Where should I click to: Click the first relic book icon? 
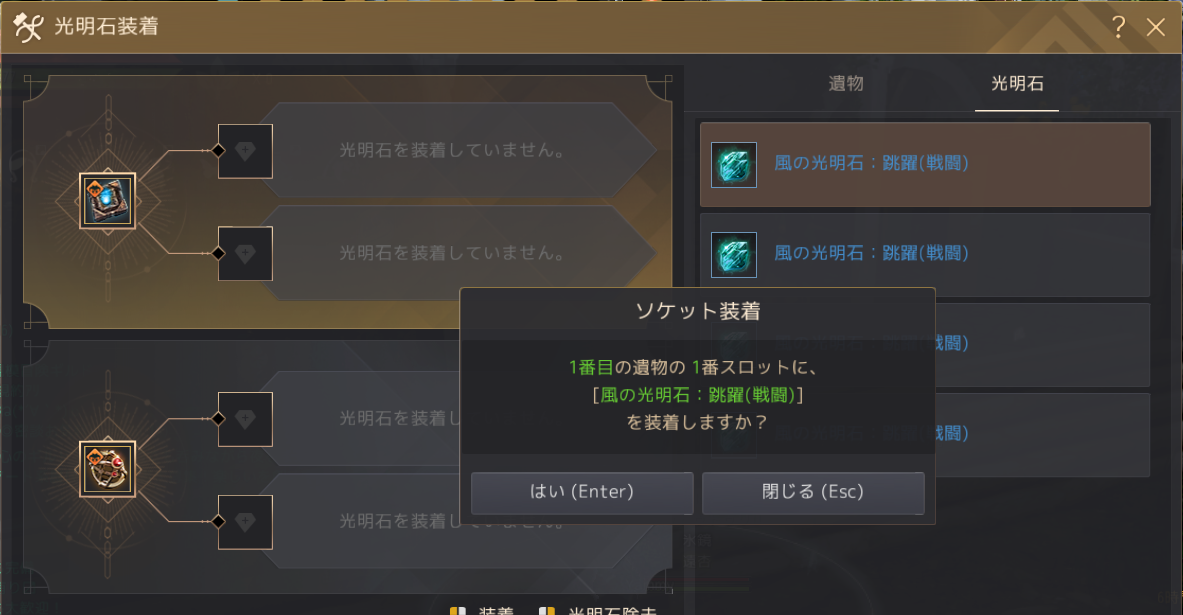108,201
